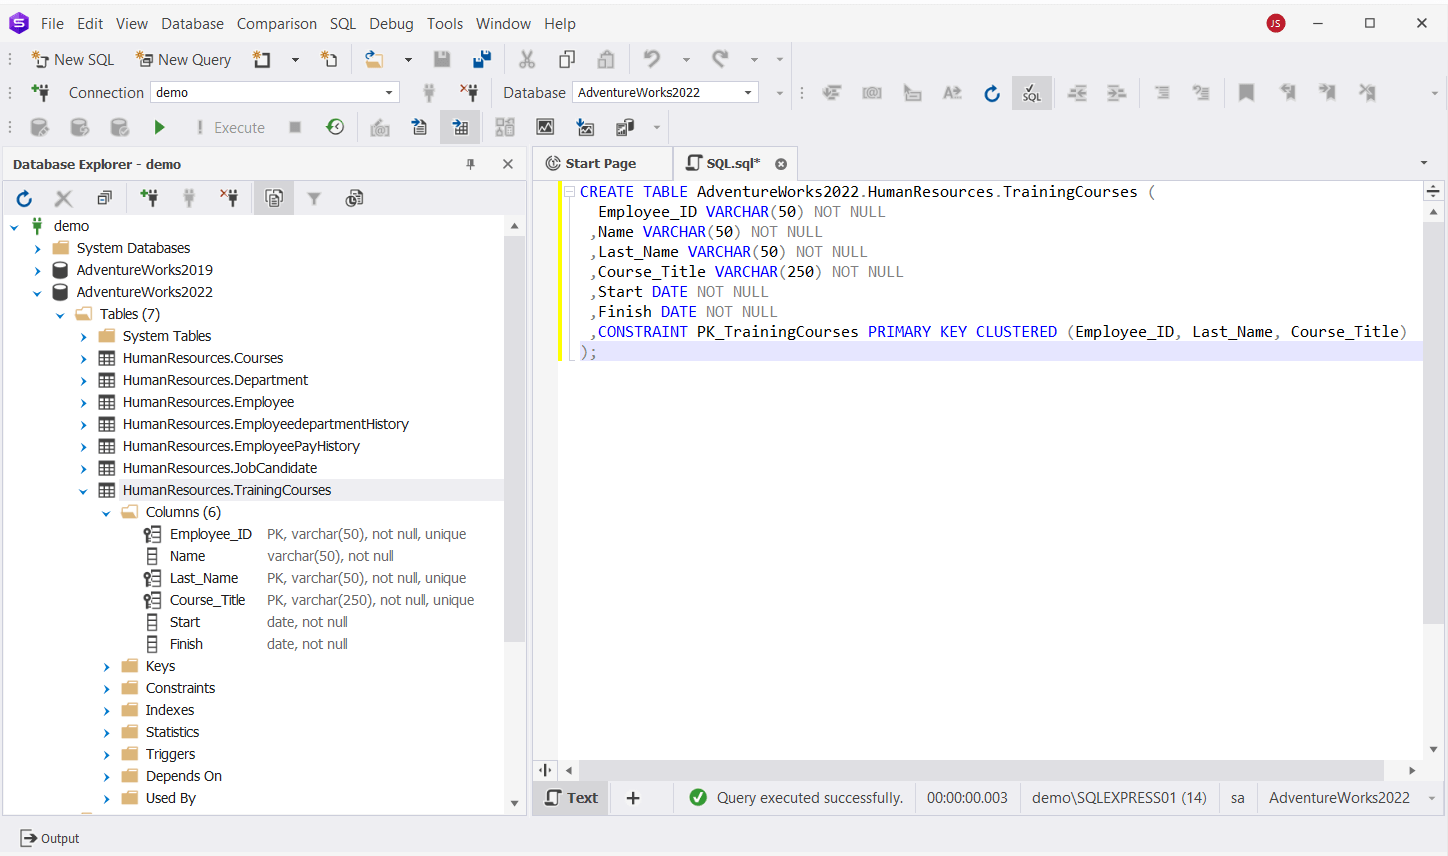Select the Cut icon in the toolbar

pos(527,59)
